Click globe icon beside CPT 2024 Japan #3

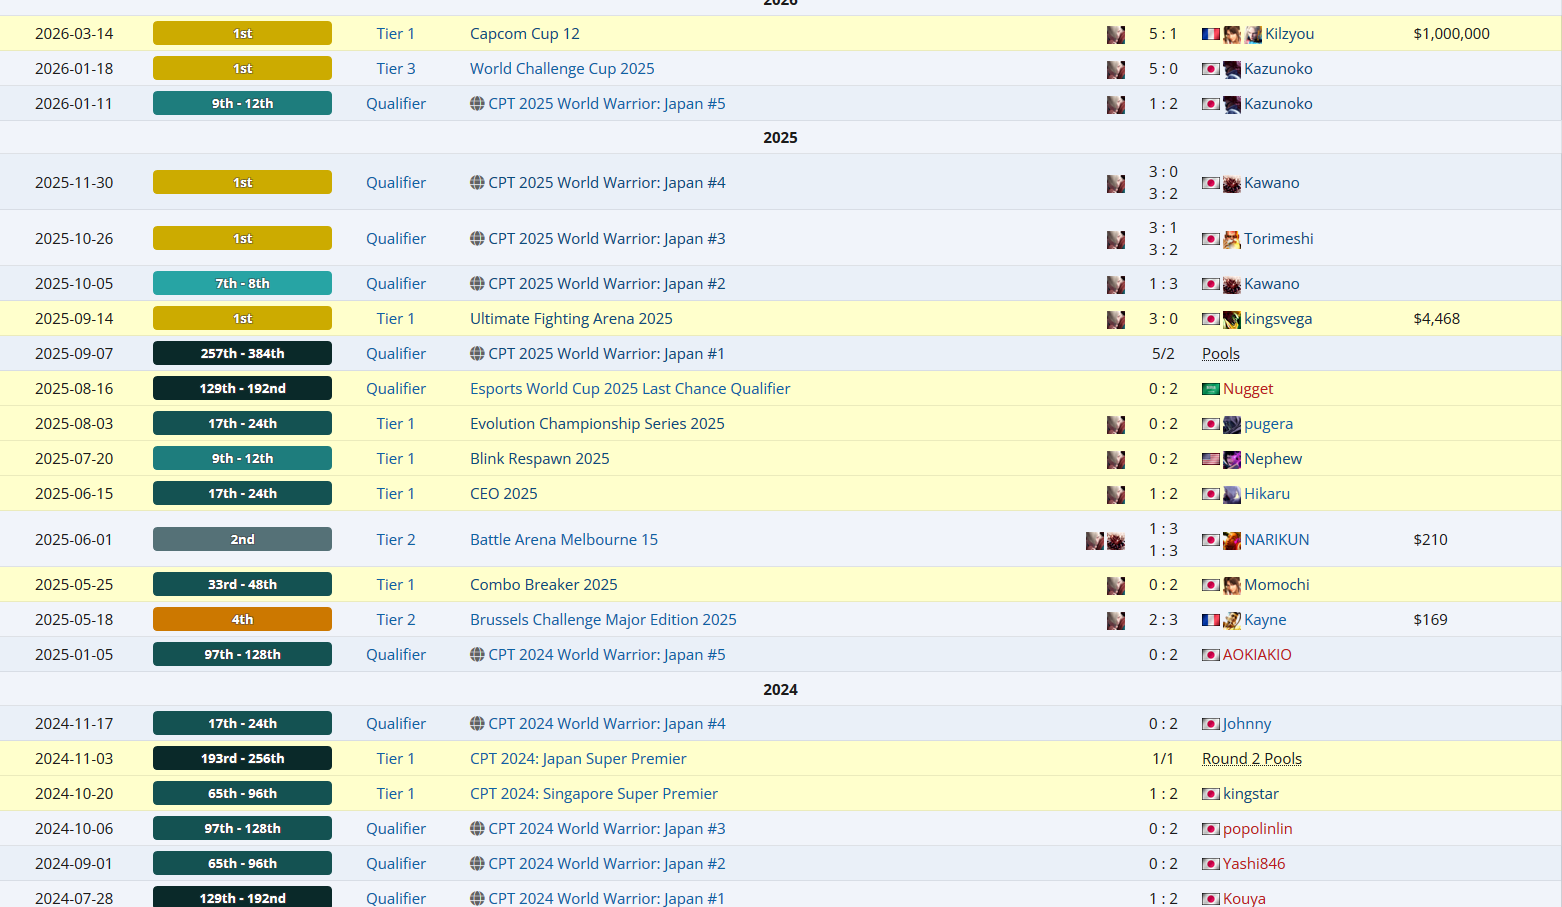coord(477,829)
